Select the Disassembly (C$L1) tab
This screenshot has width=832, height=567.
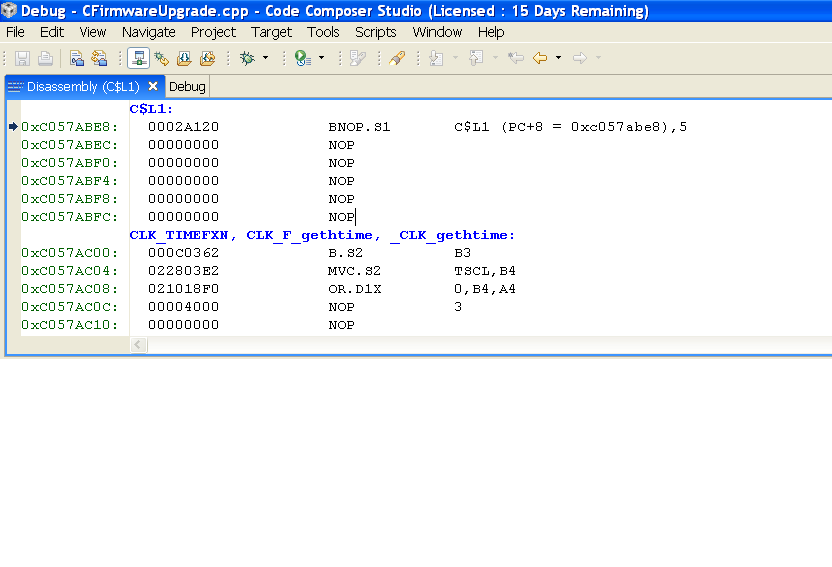tap(83, 86)
